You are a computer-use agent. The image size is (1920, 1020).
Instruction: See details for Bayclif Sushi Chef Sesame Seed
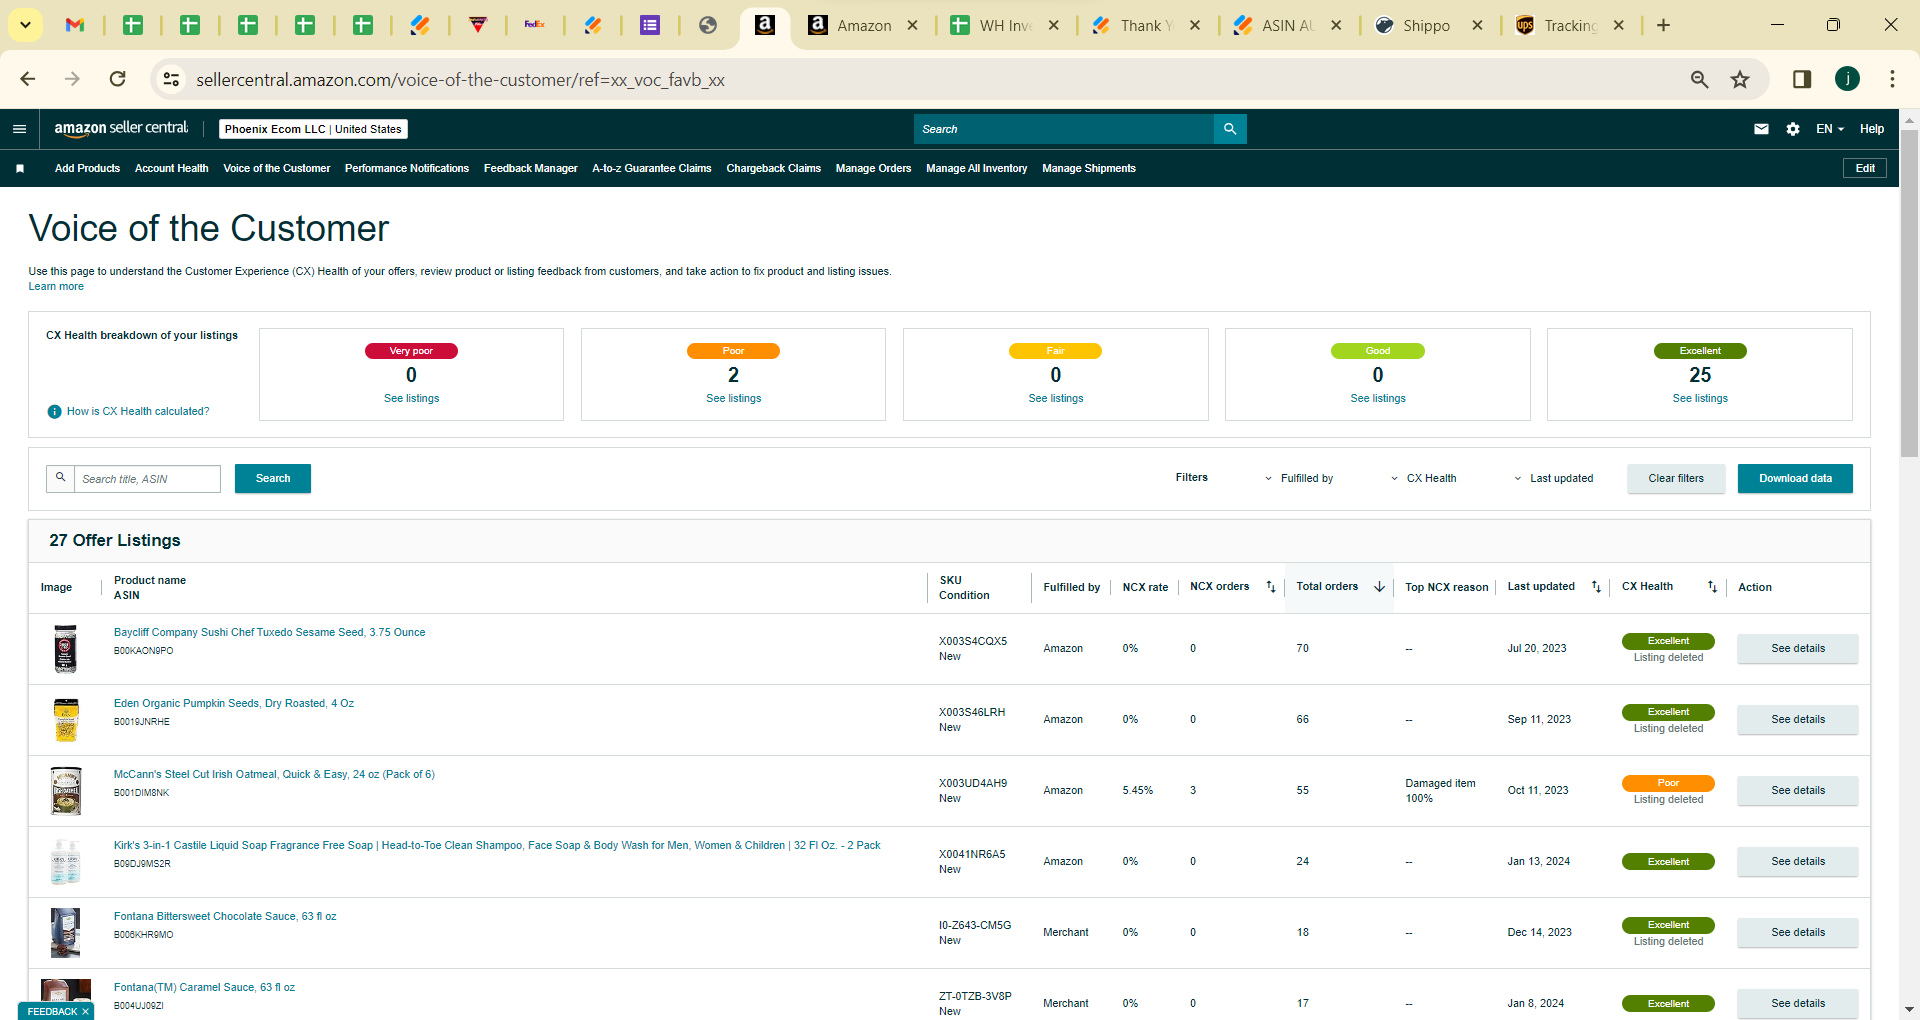[x=1798, y=648]
